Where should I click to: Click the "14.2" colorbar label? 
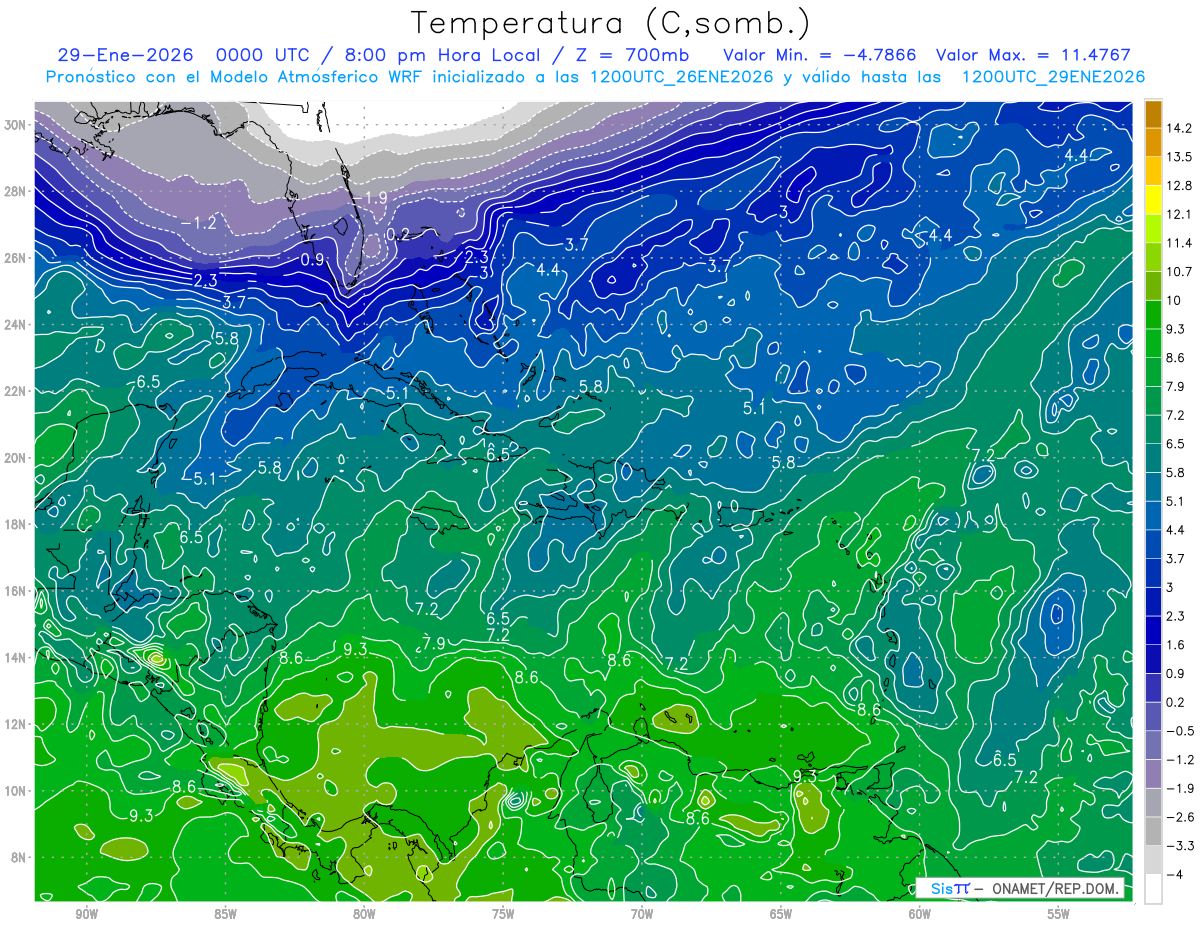1181,128
